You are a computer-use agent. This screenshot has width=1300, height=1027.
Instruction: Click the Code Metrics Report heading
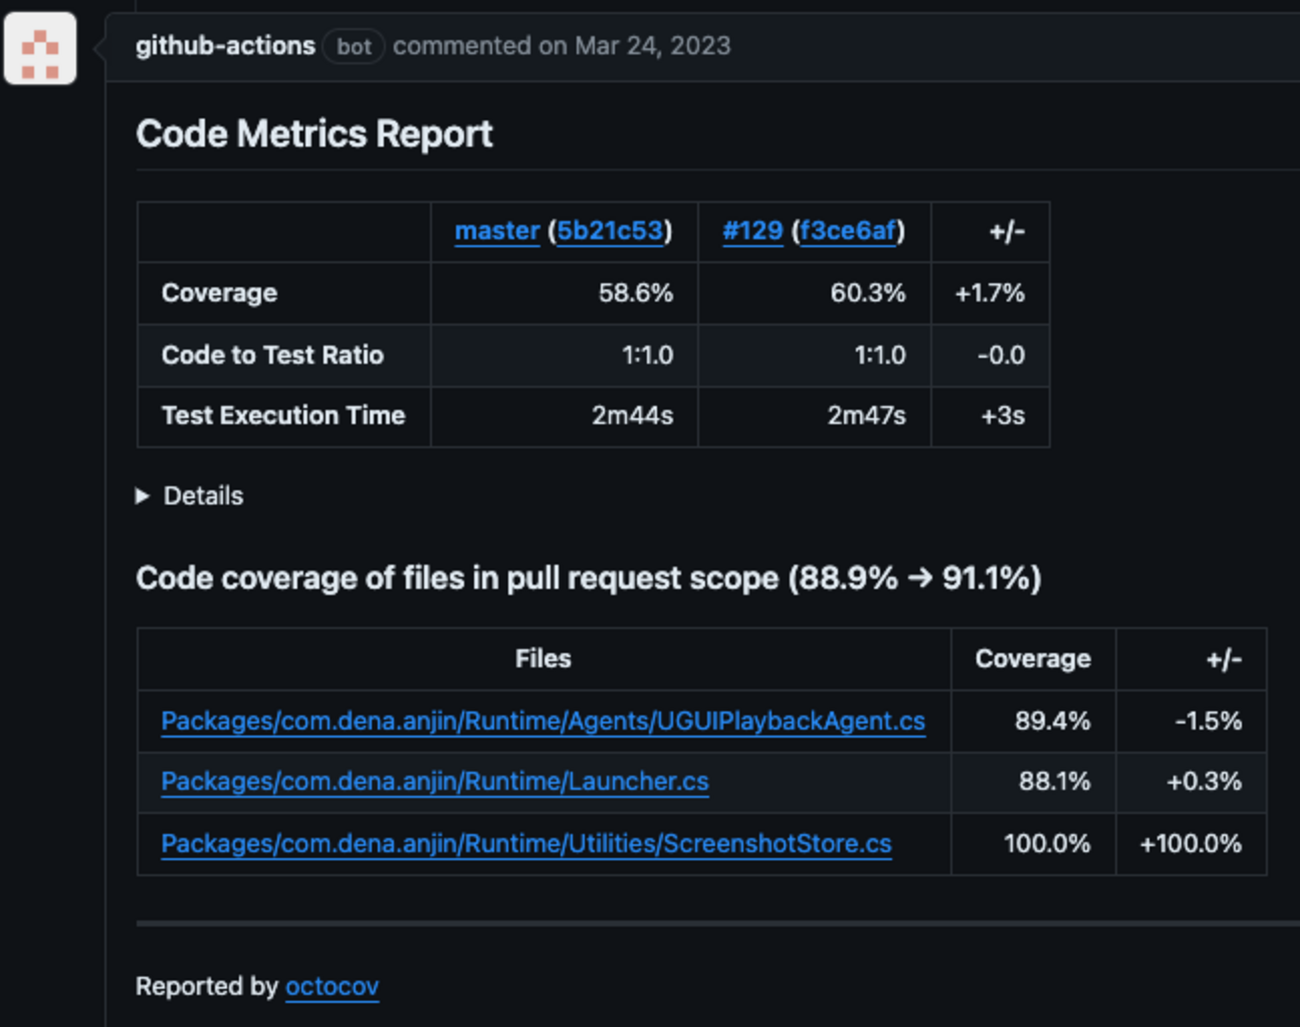pyautogui.click(x=314, y=134)
